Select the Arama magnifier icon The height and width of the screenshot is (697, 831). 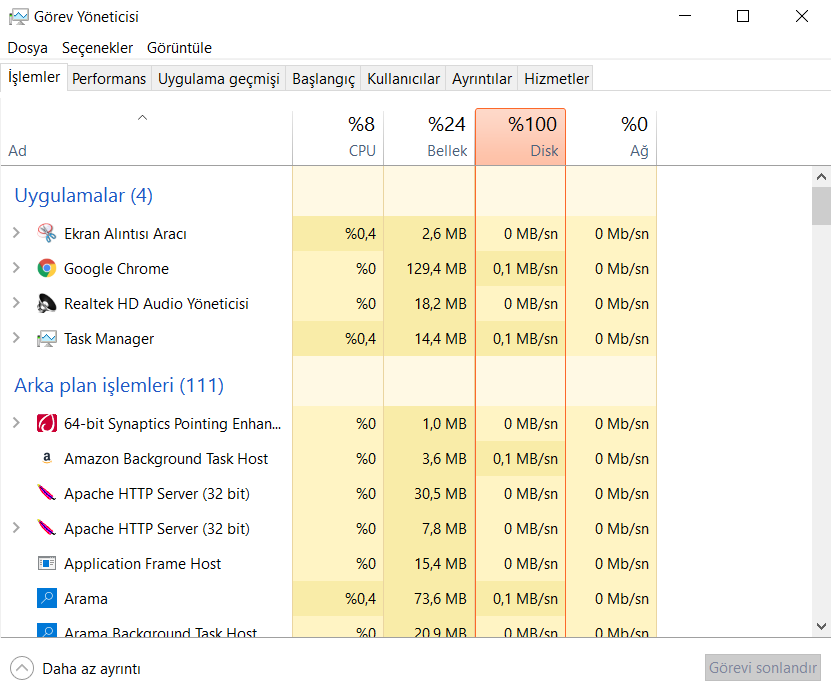(46, 598)
